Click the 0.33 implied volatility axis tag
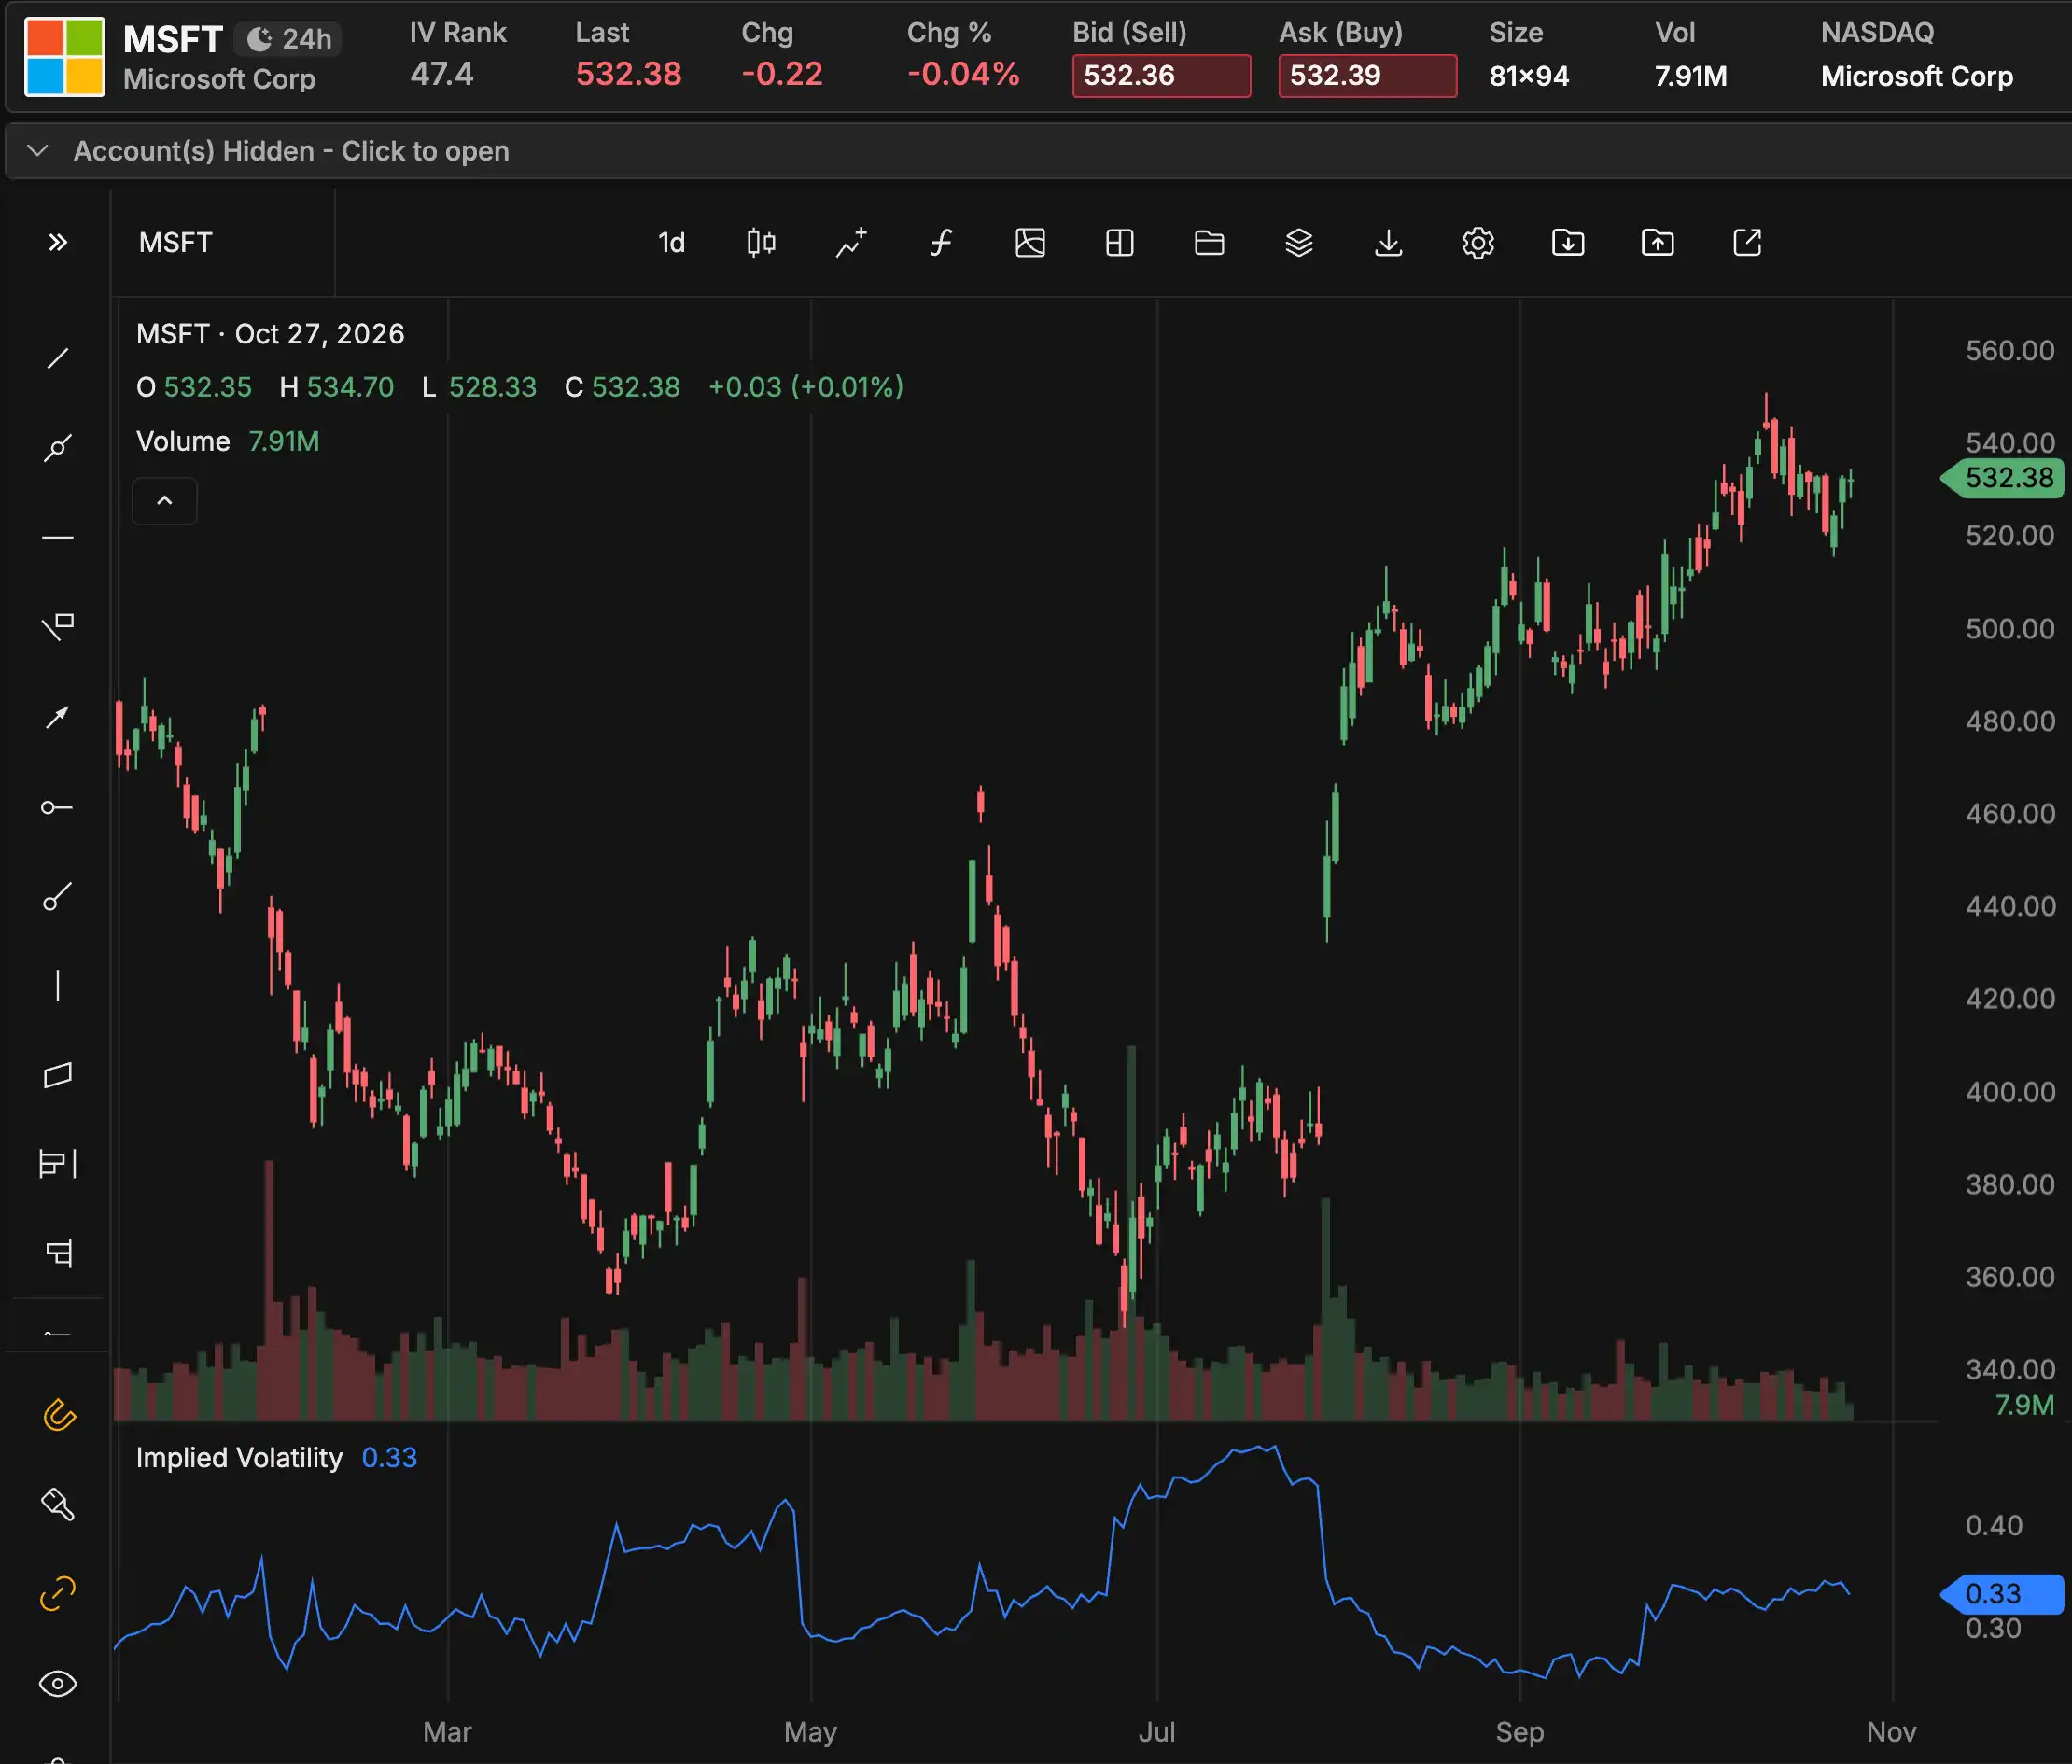2072x1764 pixels. coord(2003,1594)
